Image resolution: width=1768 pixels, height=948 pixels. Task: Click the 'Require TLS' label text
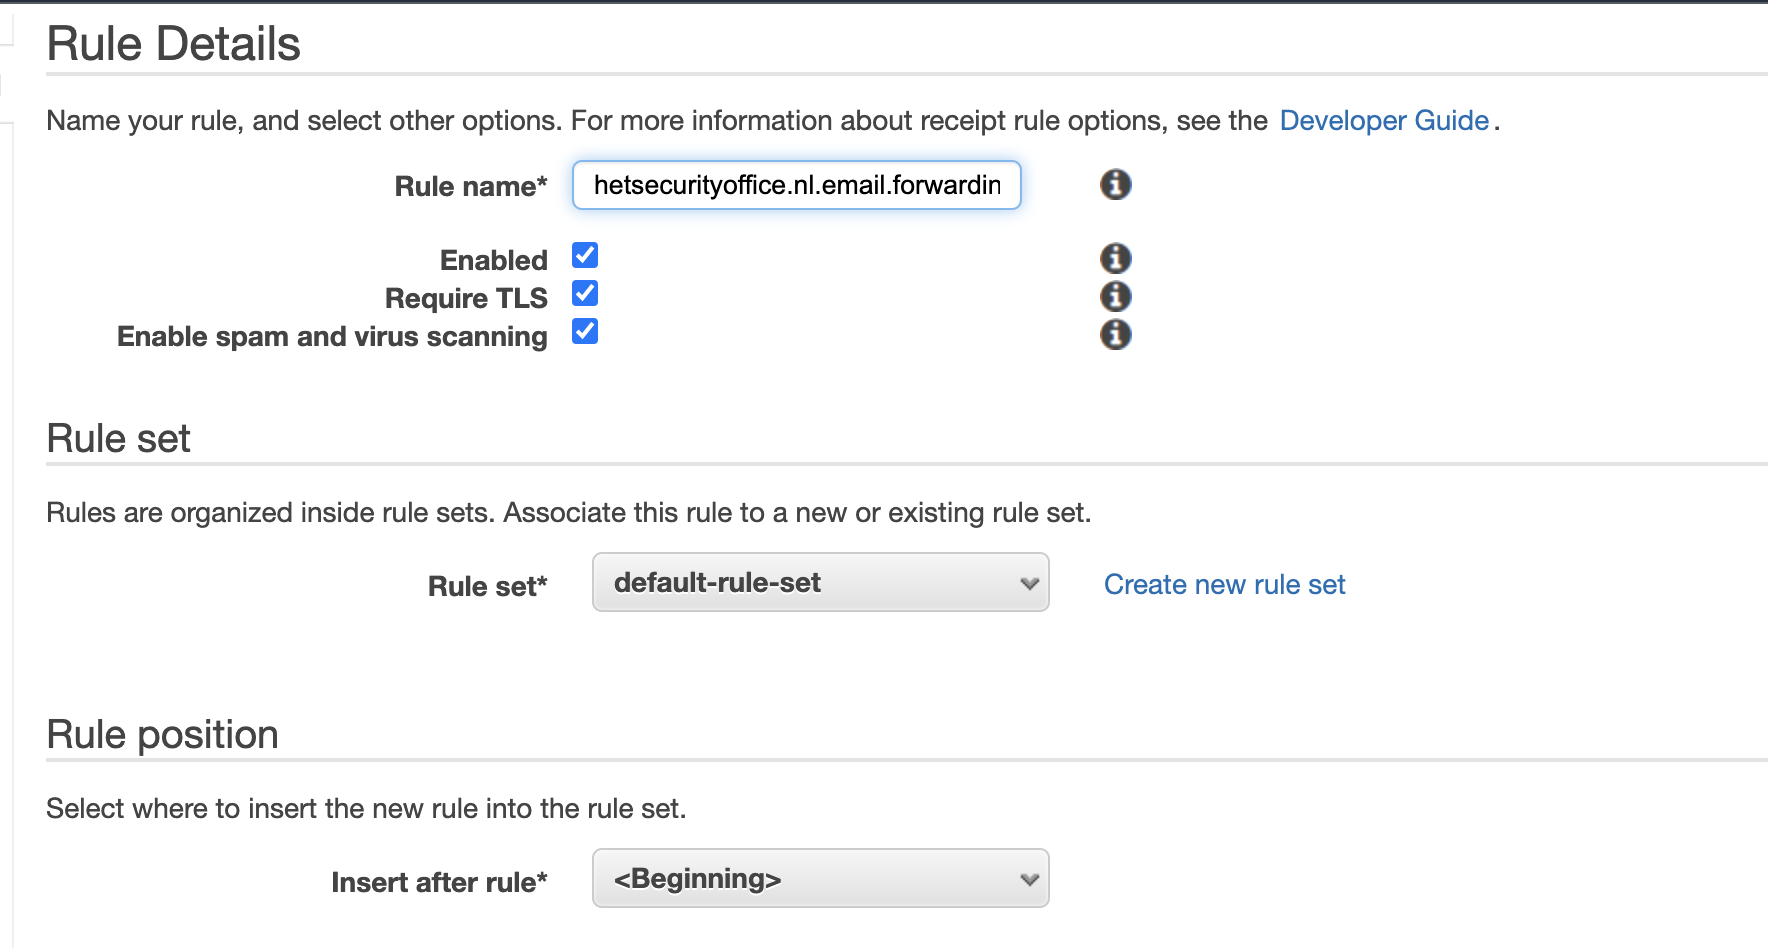pos(466,298)
